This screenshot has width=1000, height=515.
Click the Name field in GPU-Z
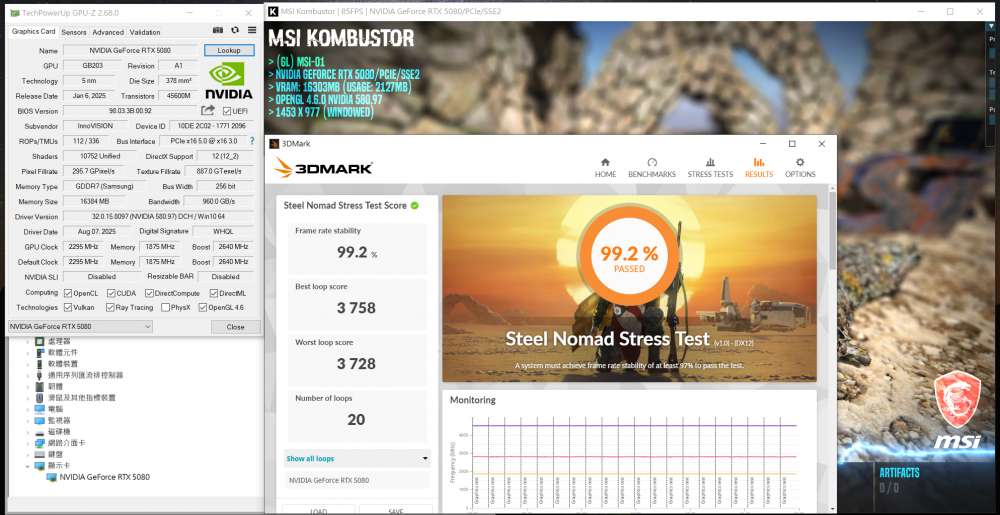click(130, 50)
